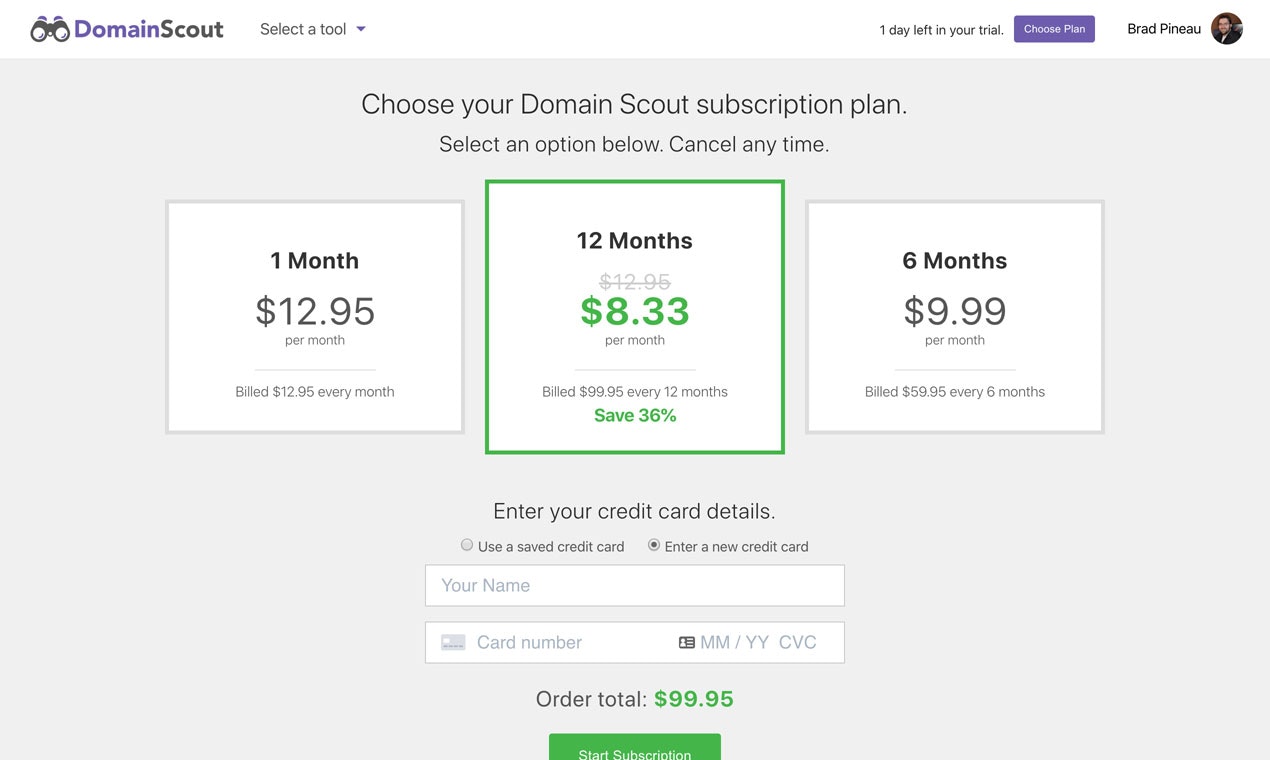The image size is (1270, 760).
Task: Select the Enter a new credit card option
Action: point(653,544)
